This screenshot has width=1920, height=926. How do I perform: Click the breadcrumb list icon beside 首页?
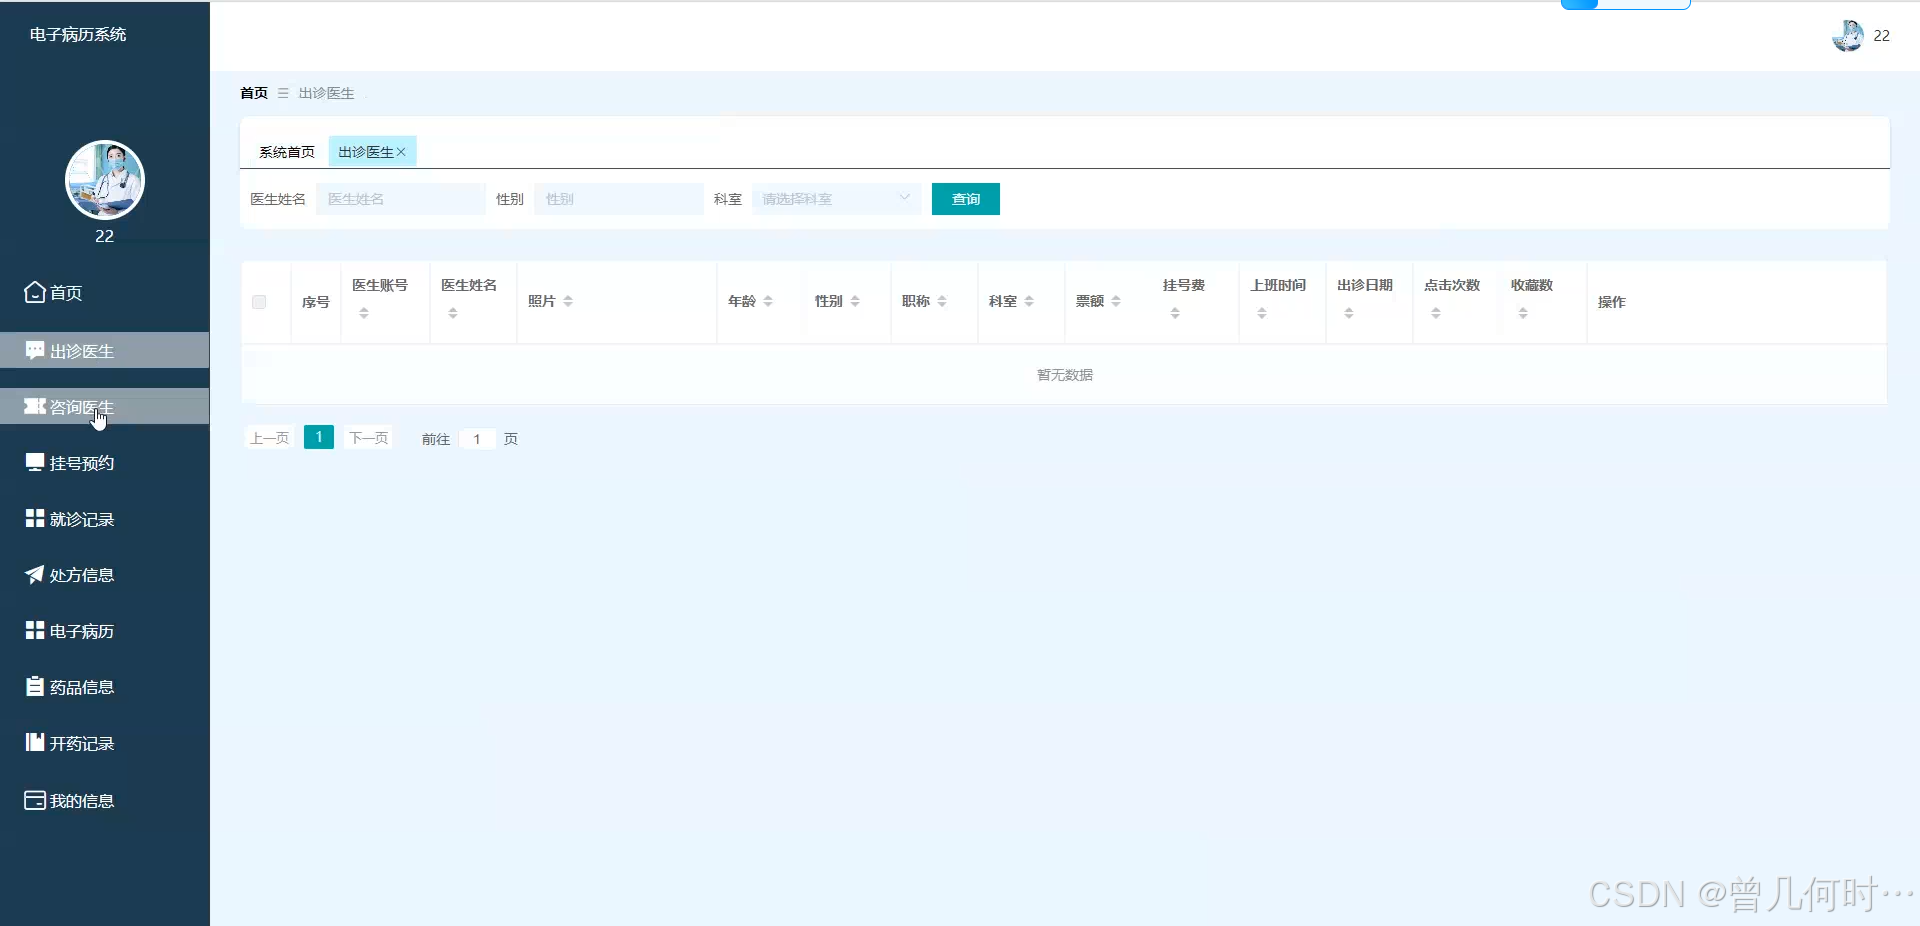pos(281,93)
